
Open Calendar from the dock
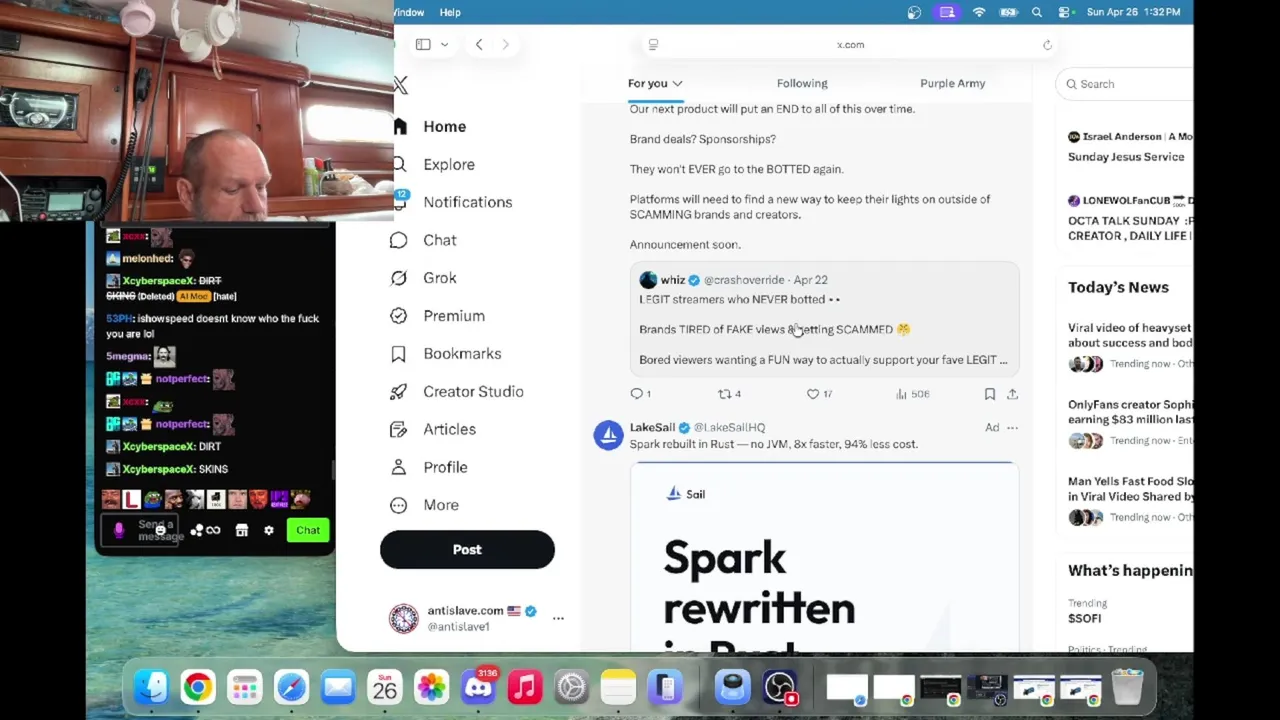tap(385, 687)
